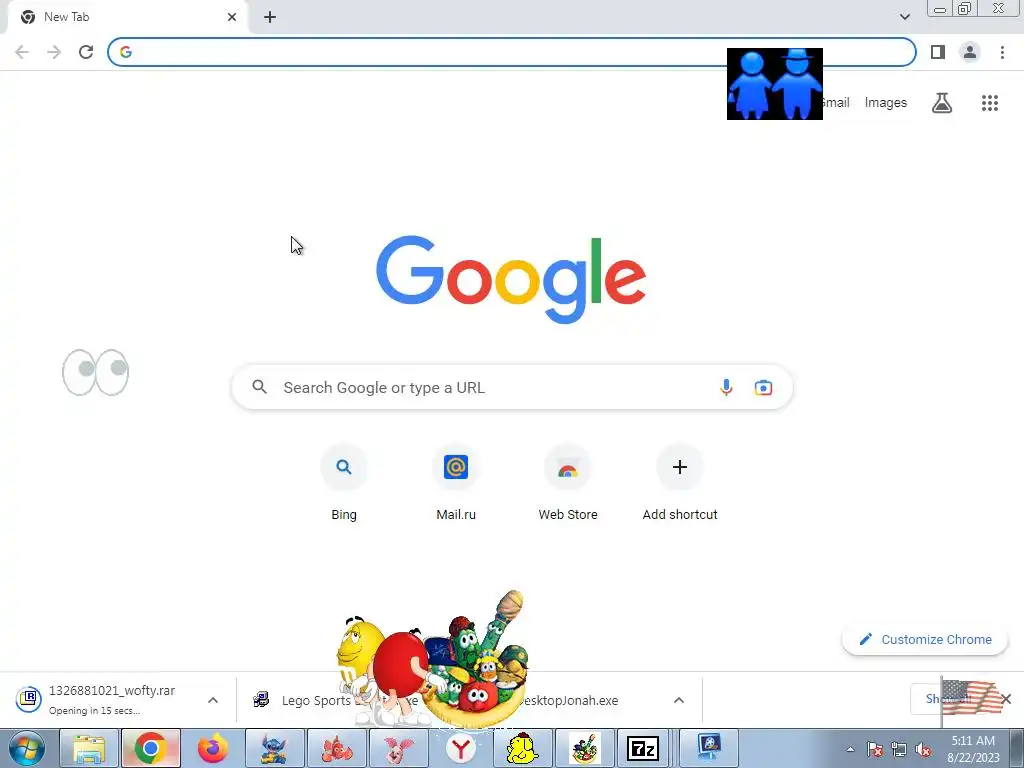The image size is (1024, 768).
Task: Open the tab search dropdown arrow
Action: pyautogui.click(x=904, y=17)
